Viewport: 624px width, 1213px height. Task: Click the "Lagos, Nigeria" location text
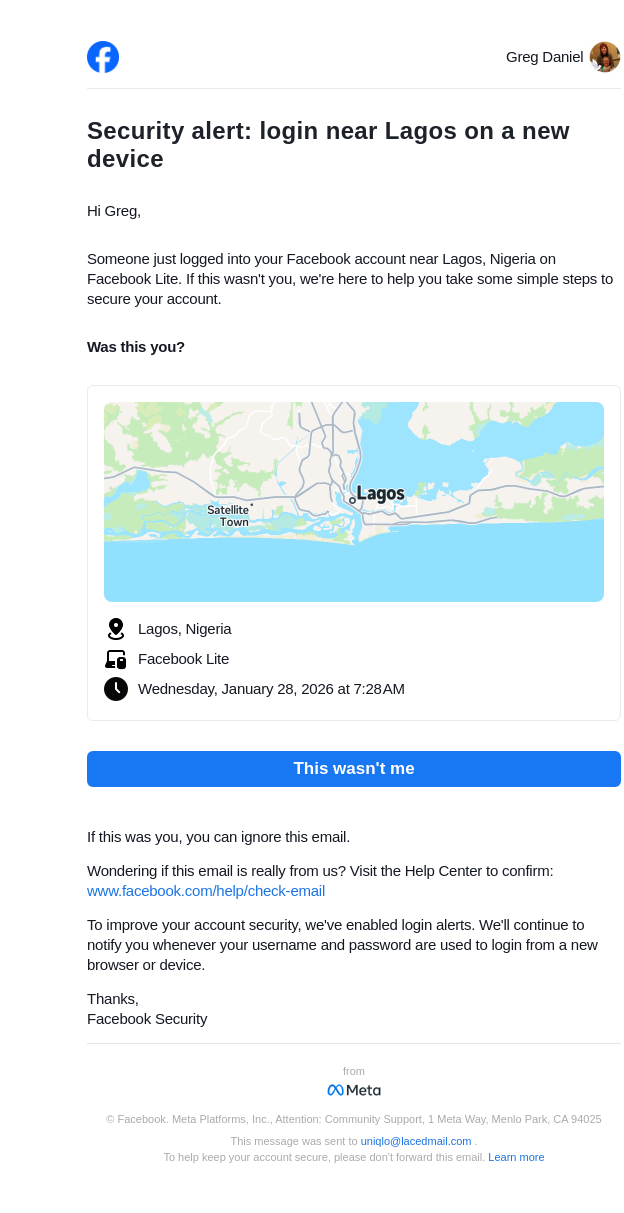point(185,629)
